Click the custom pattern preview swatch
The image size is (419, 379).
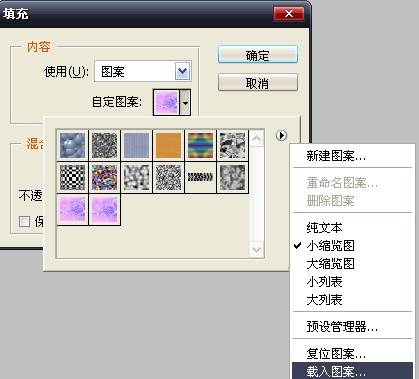tap(167, 102)
